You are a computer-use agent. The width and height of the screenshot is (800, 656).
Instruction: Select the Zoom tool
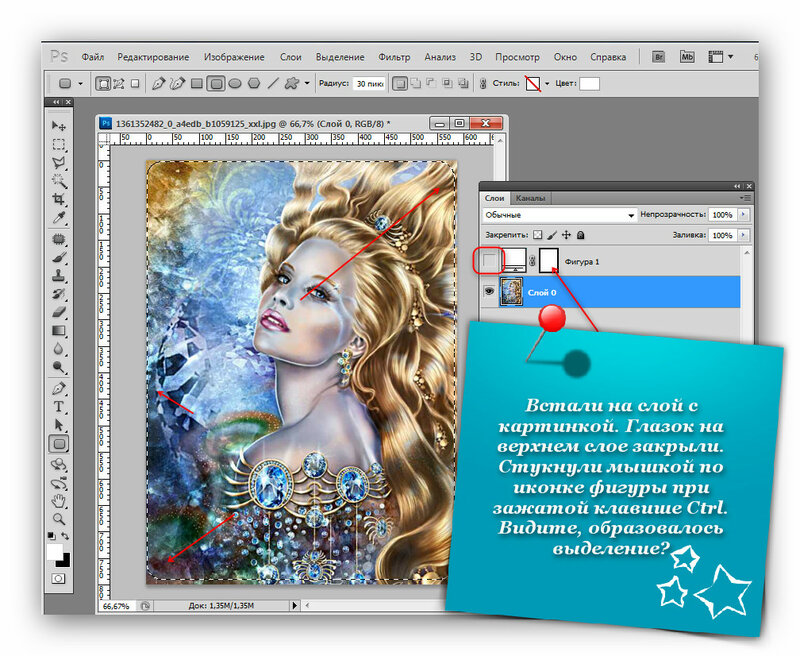[59, 519]
